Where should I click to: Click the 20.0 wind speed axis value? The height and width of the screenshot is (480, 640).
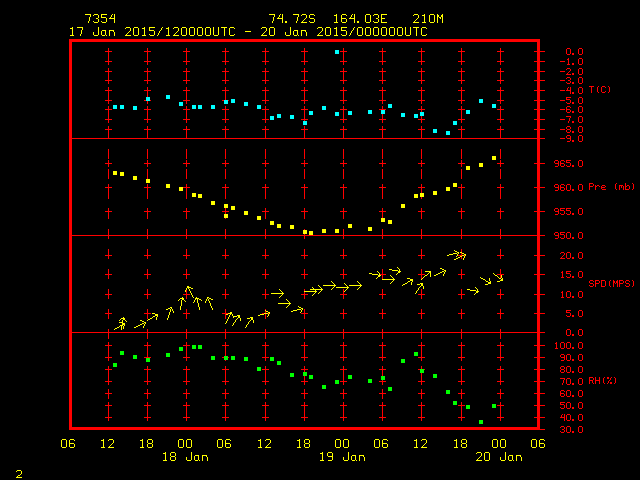point(571,256)
